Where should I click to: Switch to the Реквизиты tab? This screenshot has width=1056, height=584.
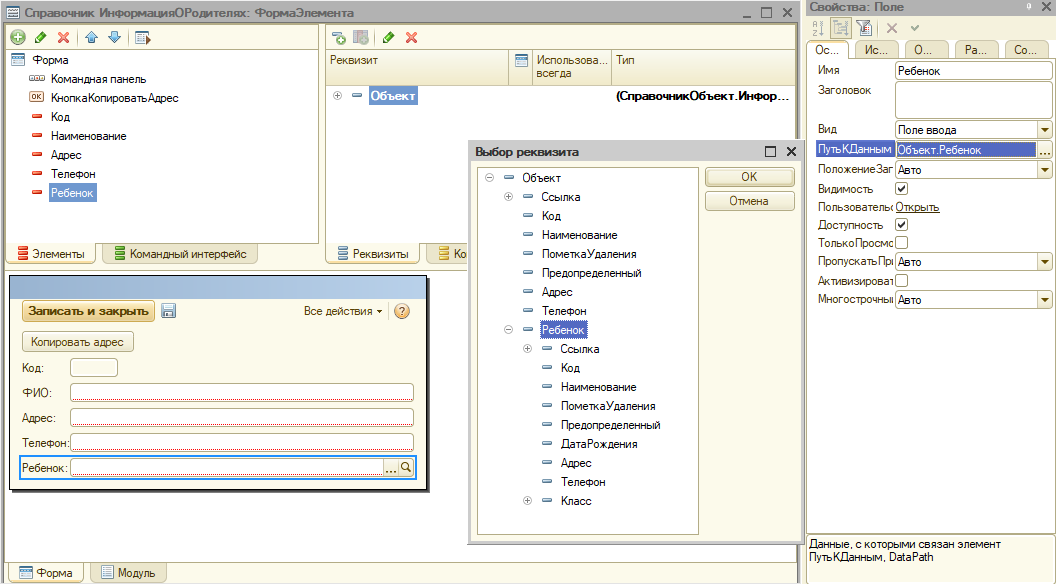[373, 254]
